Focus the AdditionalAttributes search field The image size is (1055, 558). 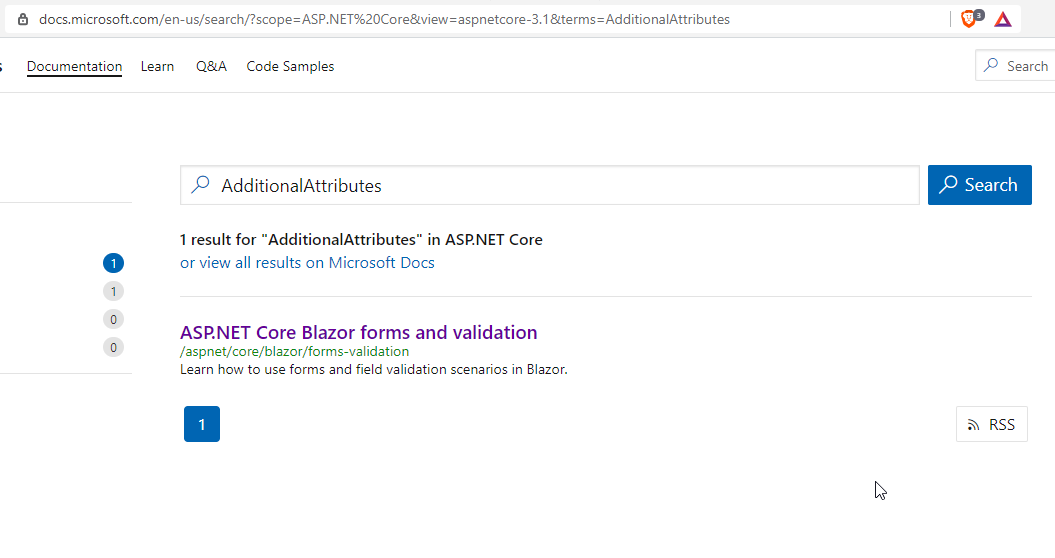549,185
